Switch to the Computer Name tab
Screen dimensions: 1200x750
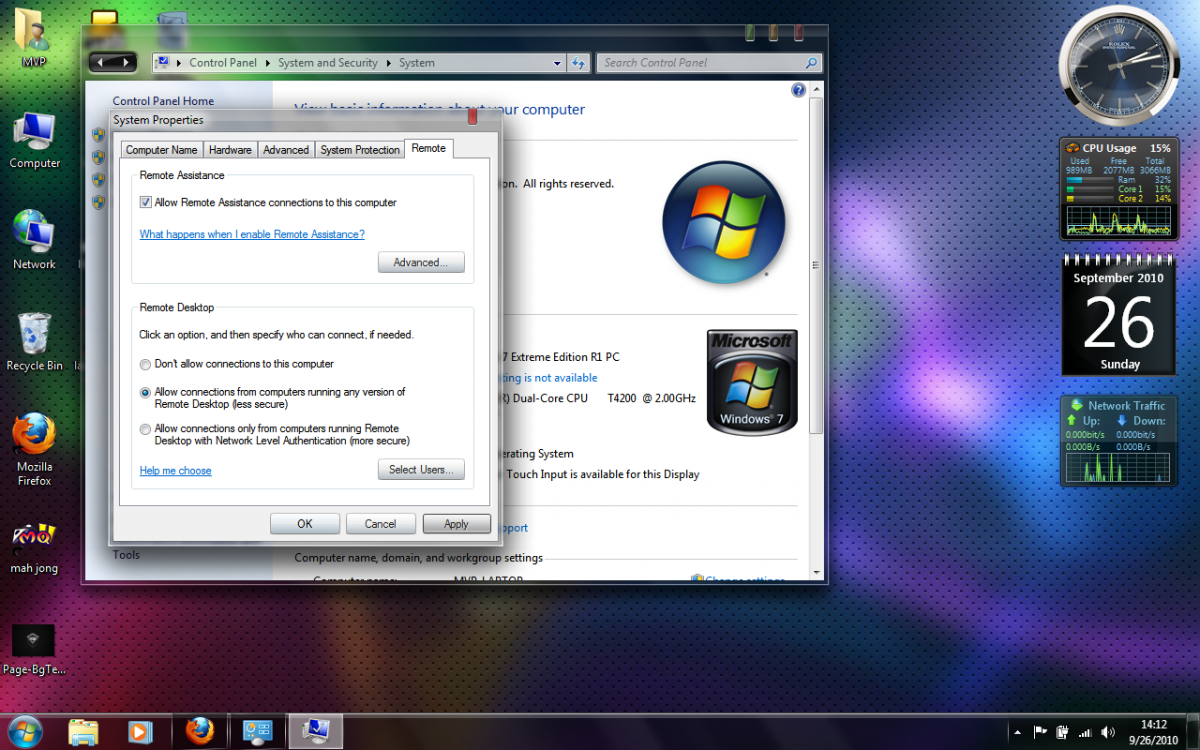(161, 150)
